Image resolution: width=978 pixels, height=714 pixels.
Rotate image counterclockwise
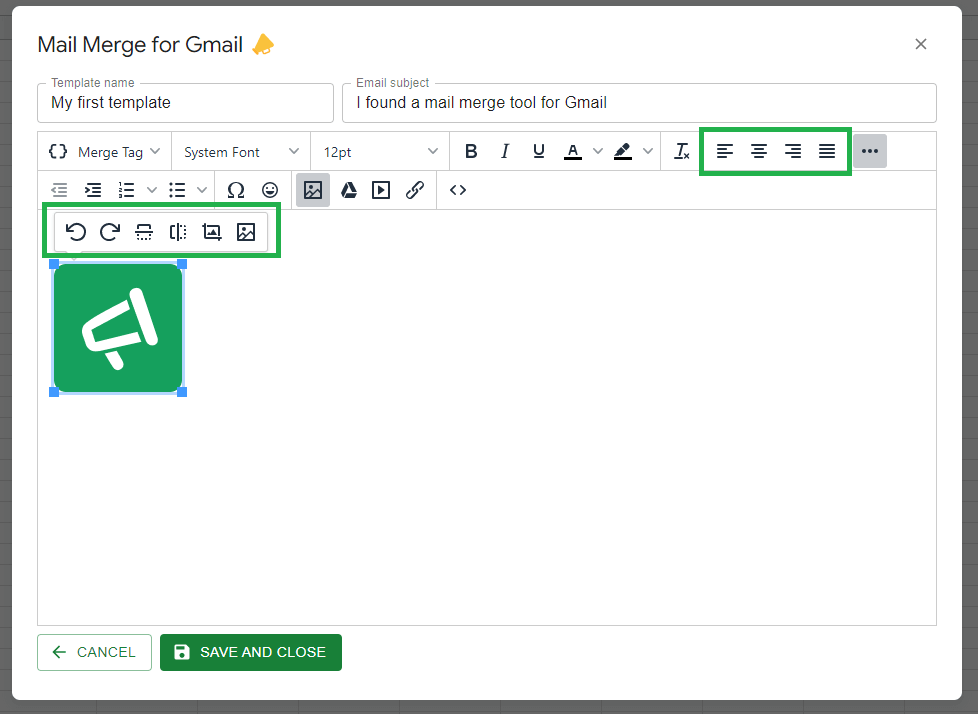[x=76, y=232]
